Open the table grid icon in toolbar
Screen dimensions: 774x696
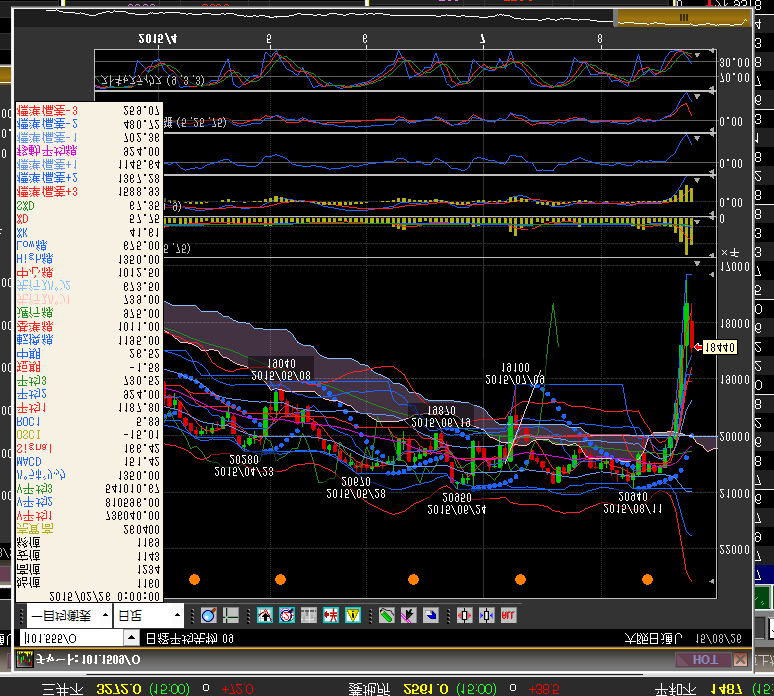(309, 615)
